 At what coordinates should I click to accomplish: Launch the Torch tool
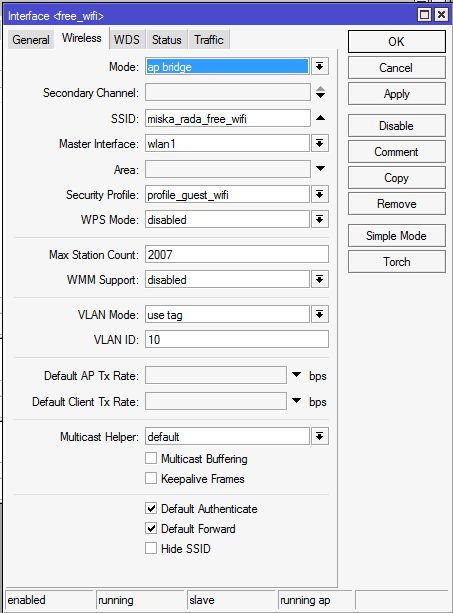click(x=396, y=262)
